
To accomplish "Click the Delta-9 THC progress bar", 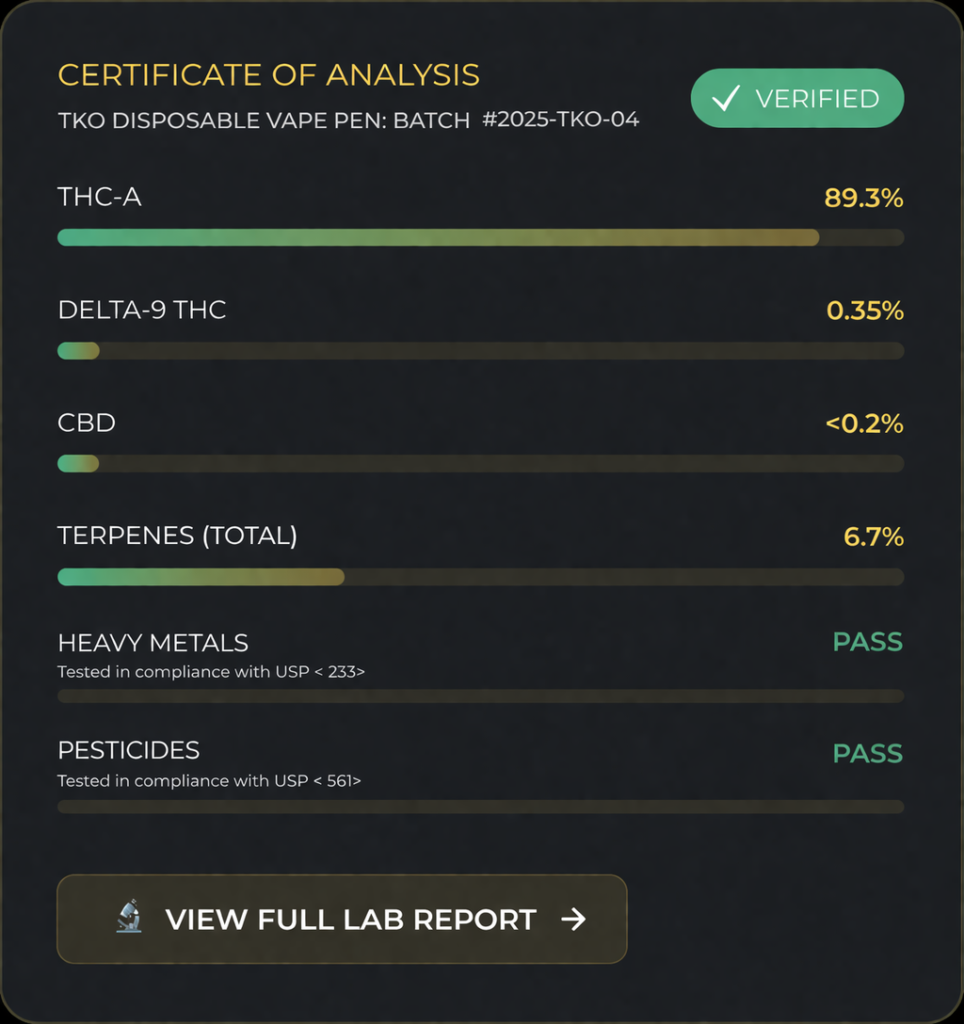I will [x=481, y=351].
